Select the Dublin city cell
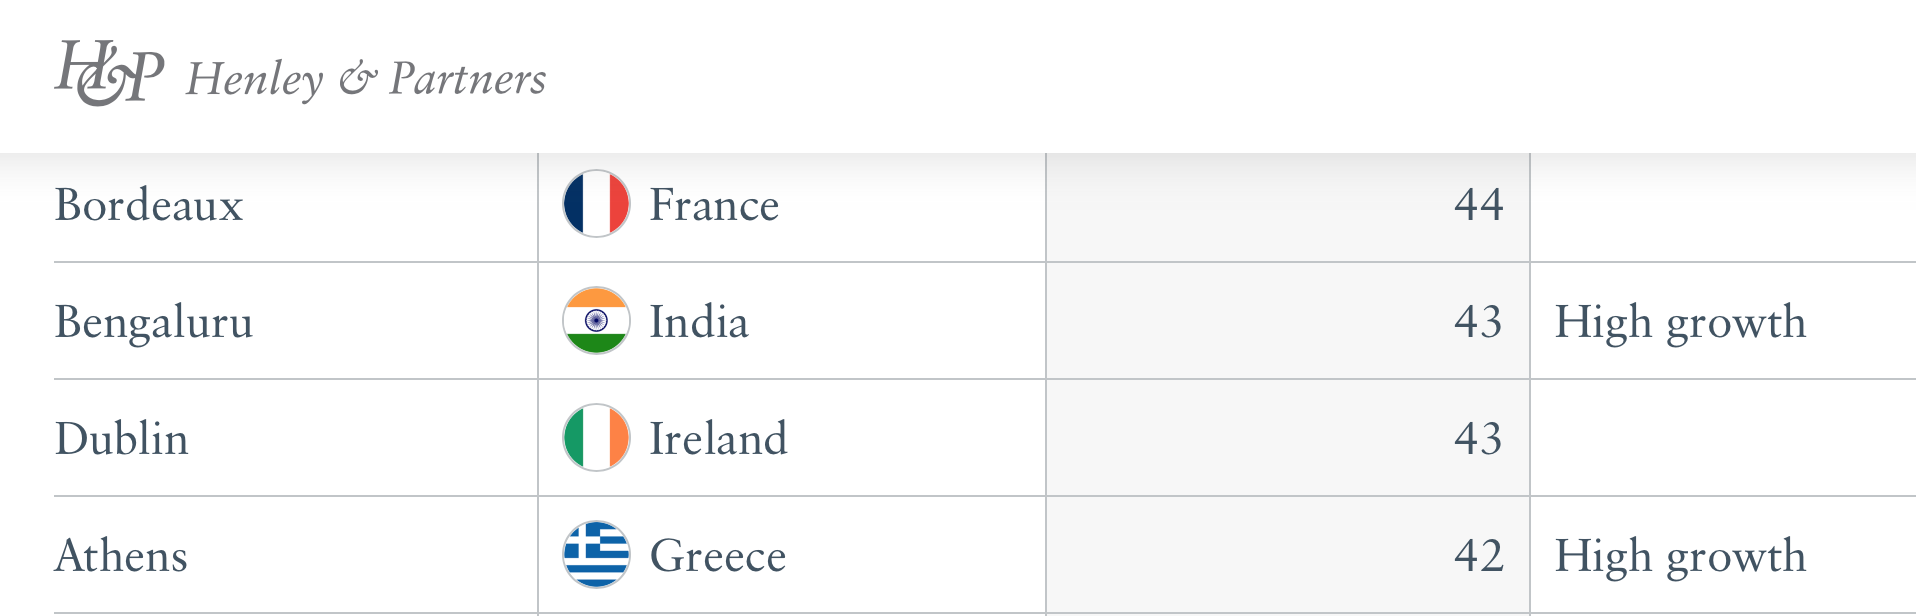 click(122, 439)
